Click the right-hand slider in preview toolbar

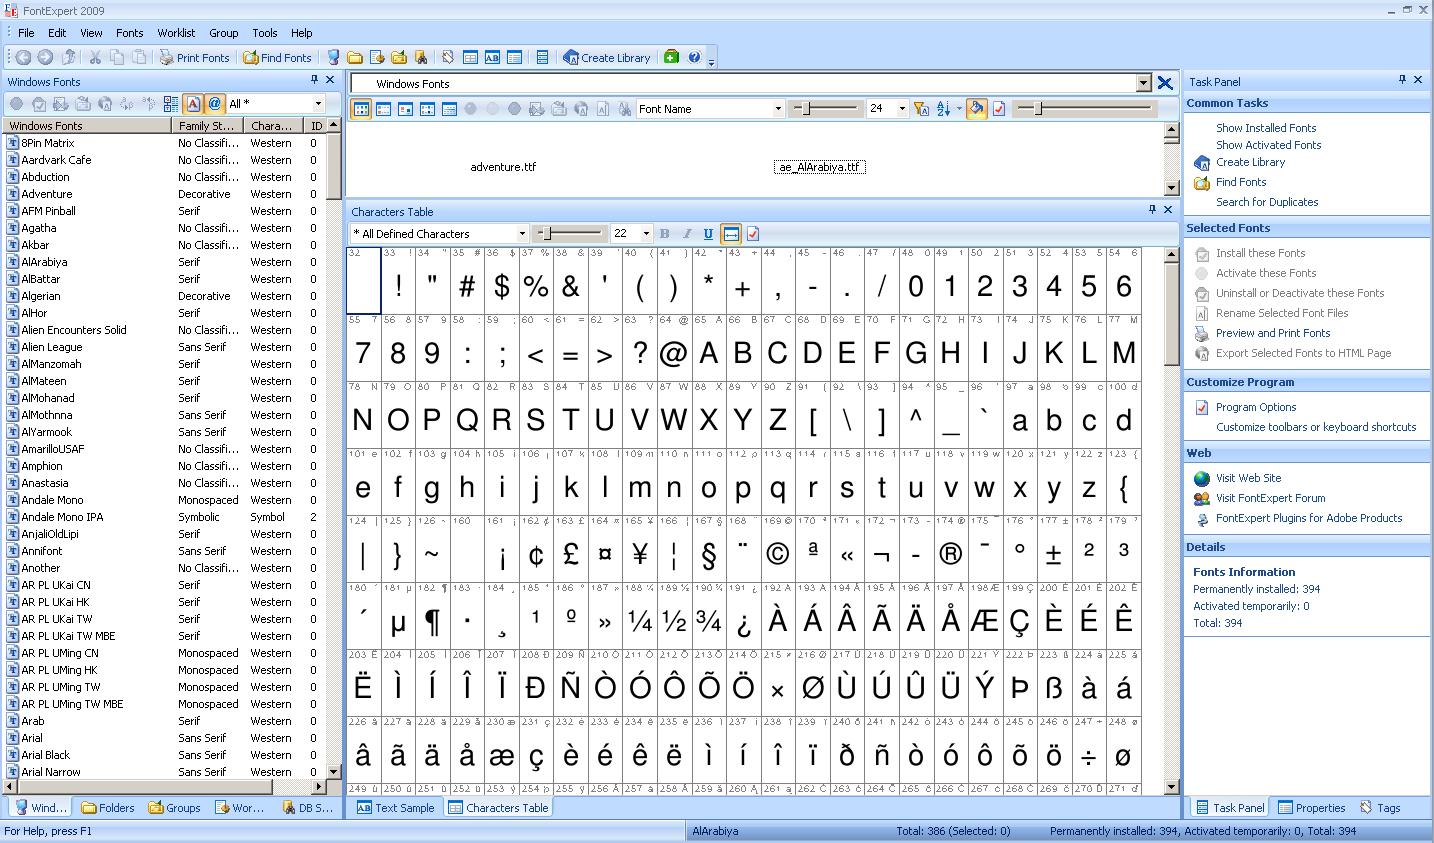point(1085,109)
